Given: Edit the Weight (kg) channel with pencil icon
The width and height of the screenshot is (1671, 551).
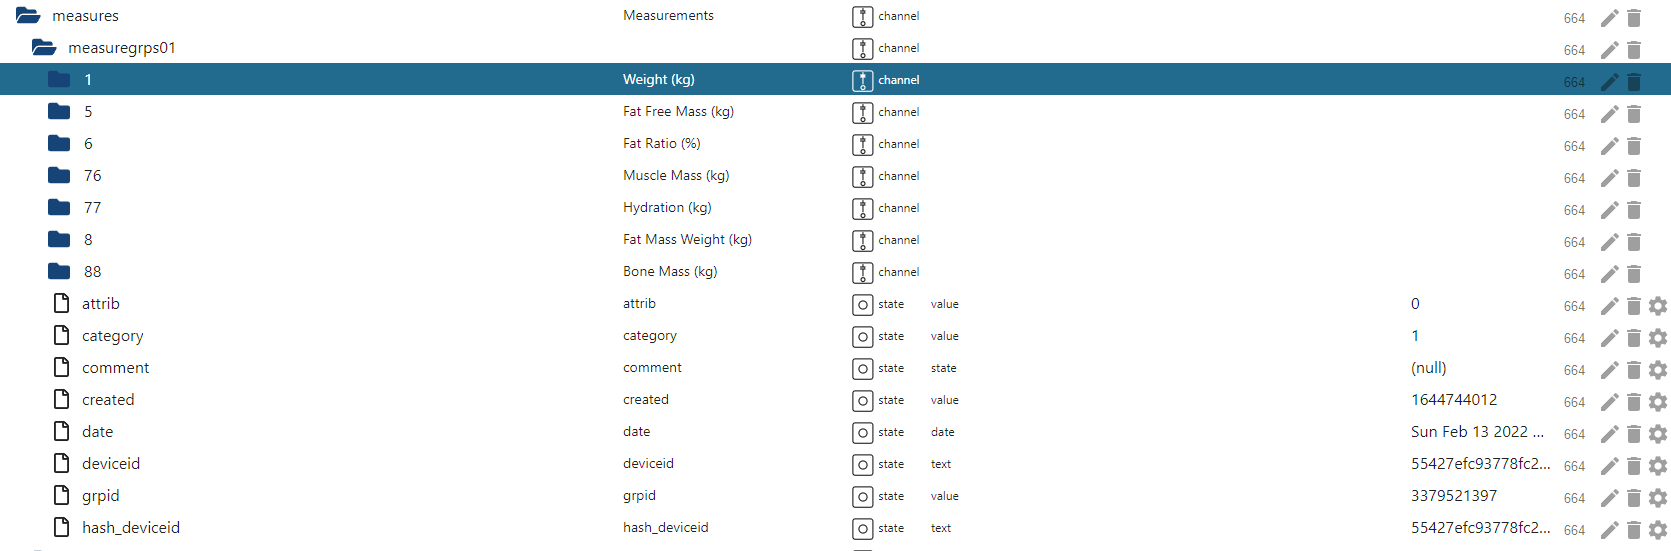Looking at the screenshot, I should (x=1609, y=82).
